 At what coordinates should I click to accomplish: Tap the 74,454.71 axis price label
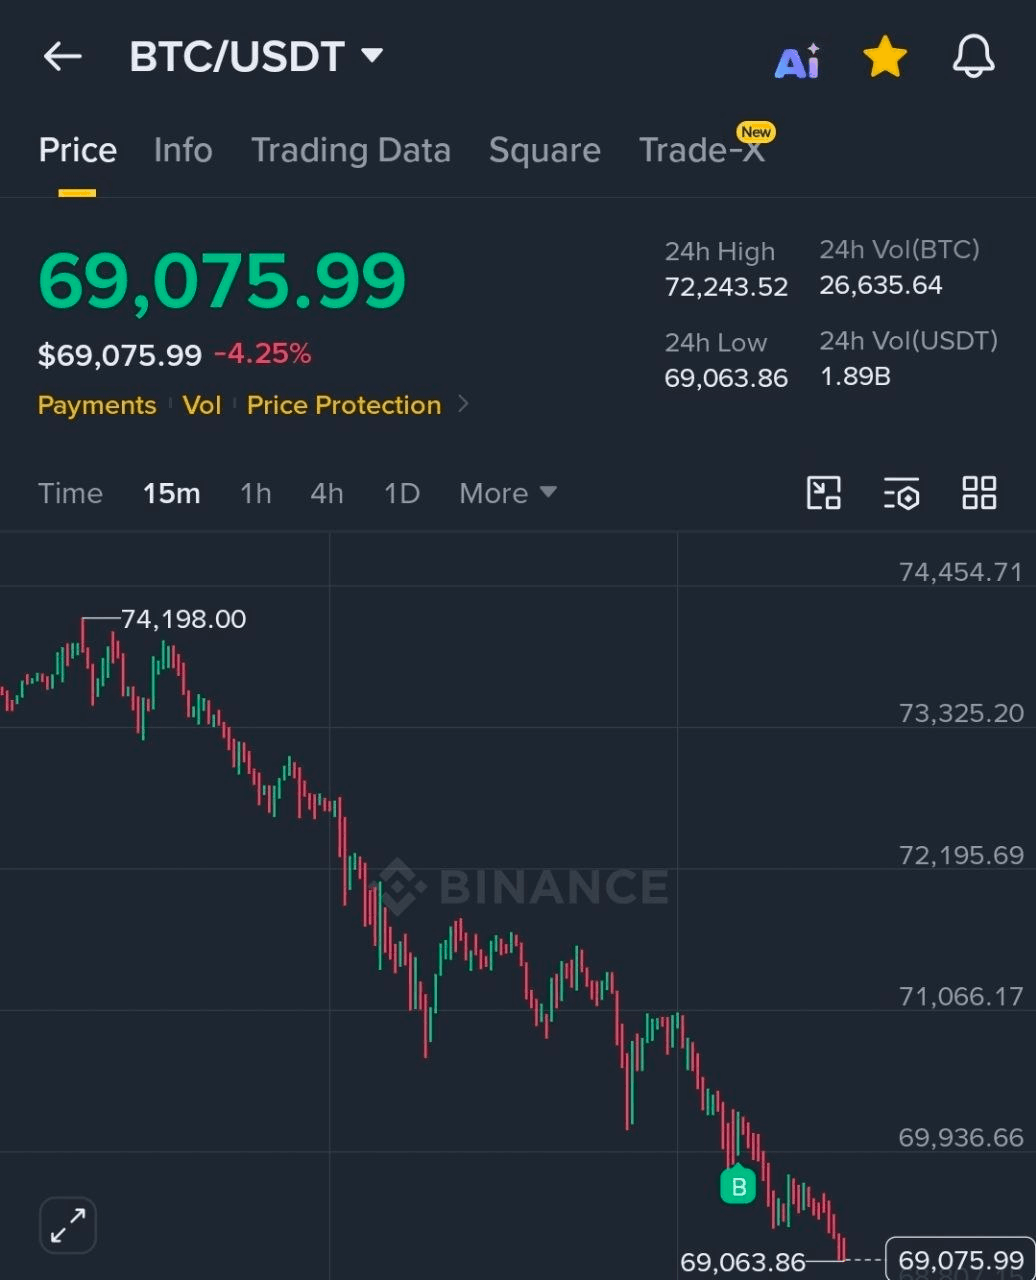(961, 572)
